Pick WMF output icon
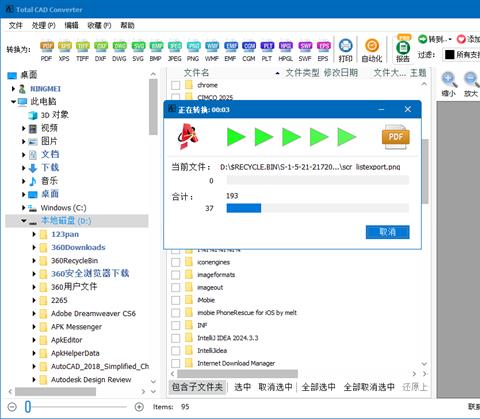480x419 pixels. 212,51
